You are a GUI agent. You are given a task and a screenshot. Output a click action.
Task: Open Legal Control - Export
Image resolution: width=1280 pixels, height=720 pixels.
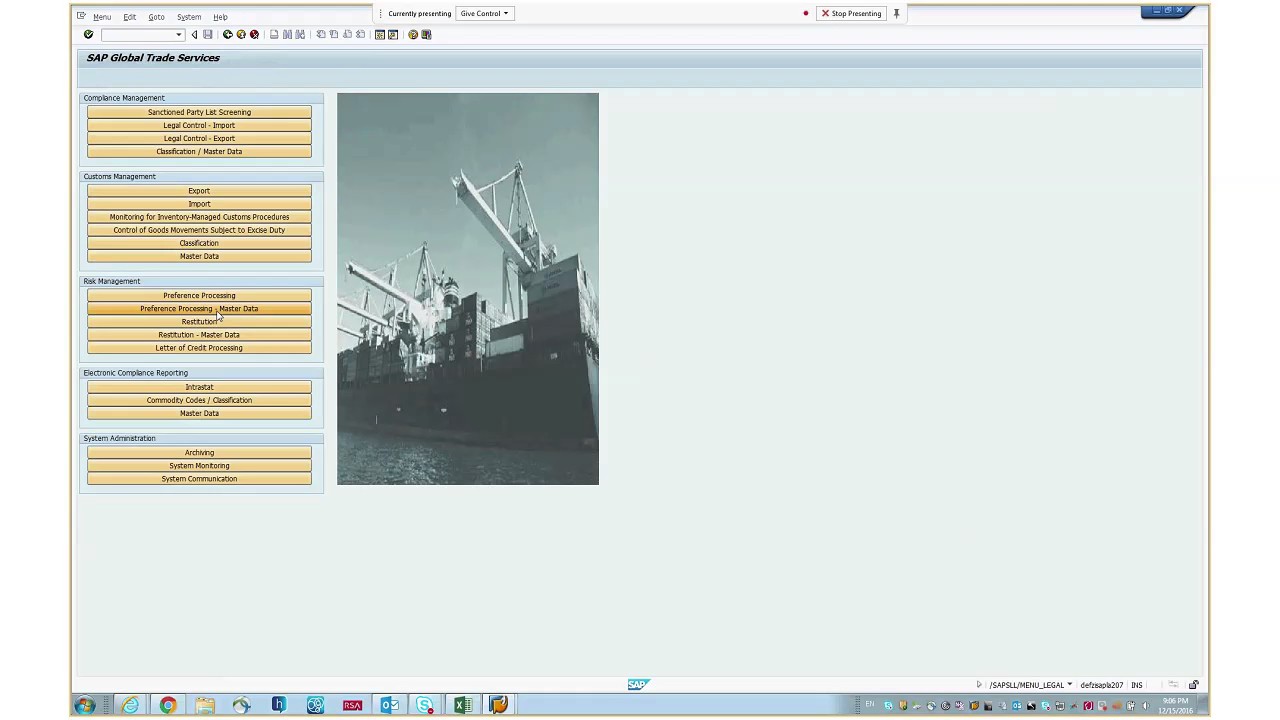(199, 138)
